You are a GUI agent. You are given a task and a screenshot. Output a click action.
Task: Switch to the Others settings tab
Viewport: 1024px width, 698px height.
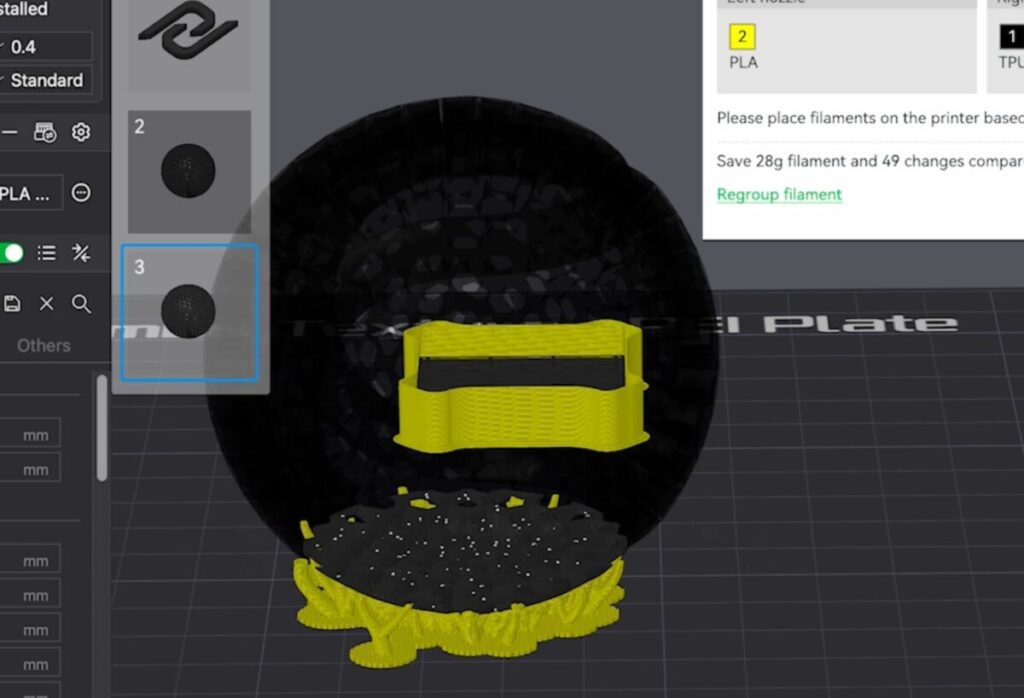click(x=44, y=345)
